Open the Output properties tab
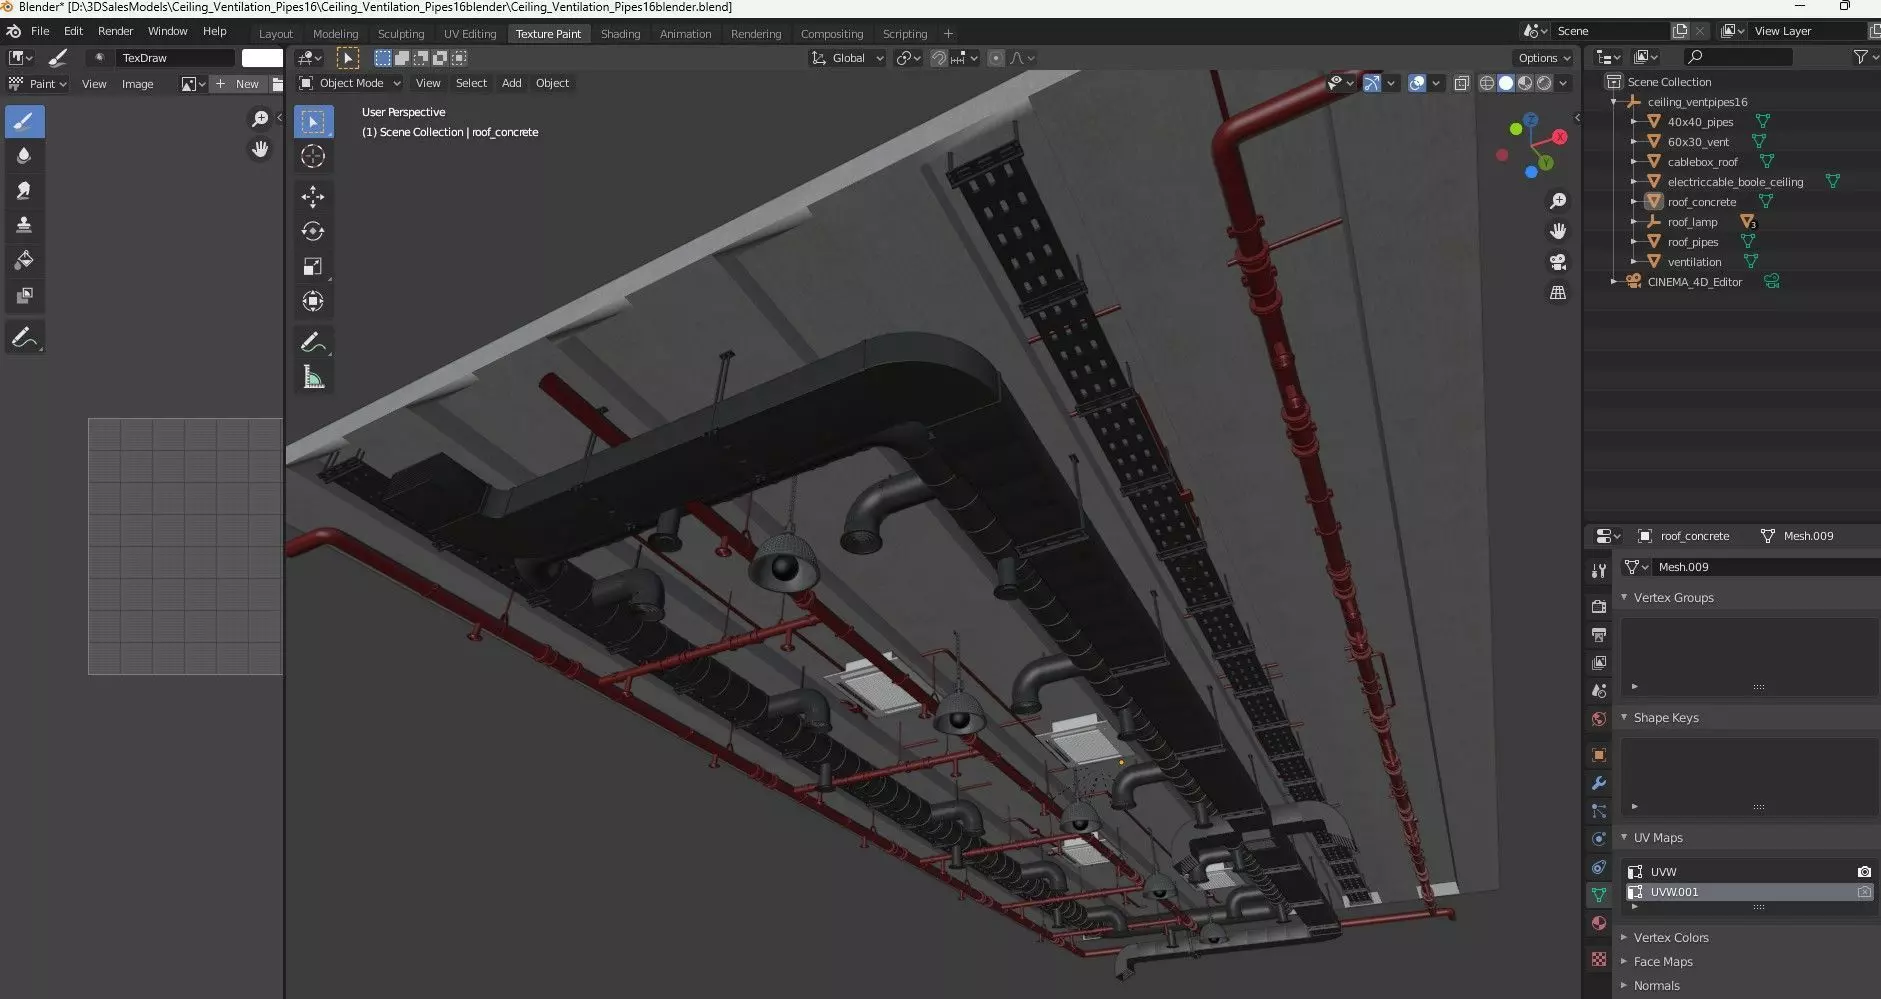The image size is (1881, 999). [x=1599, y=634]
